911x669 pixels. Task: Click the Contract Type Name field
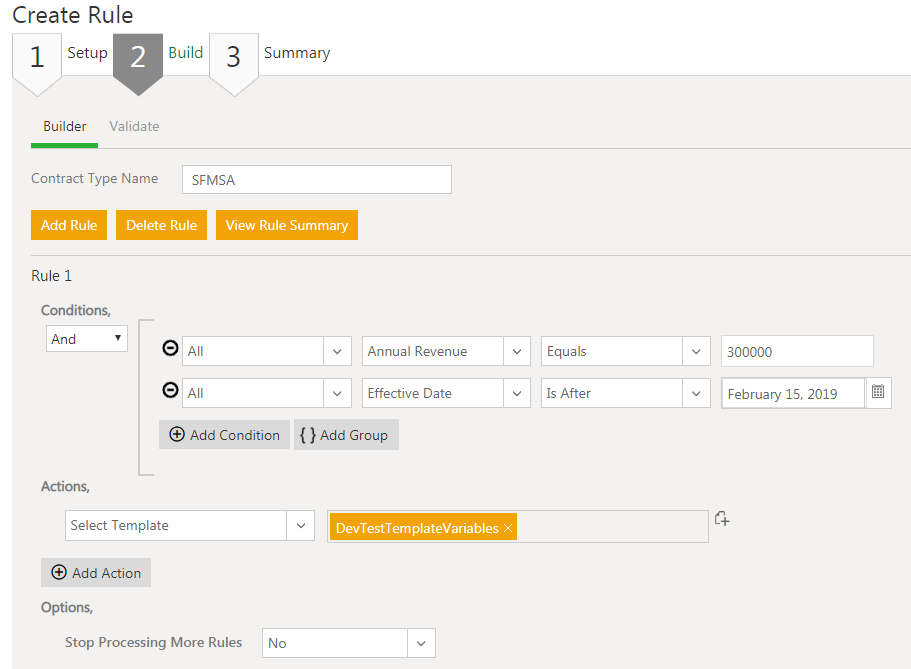[x=317, y=180]
